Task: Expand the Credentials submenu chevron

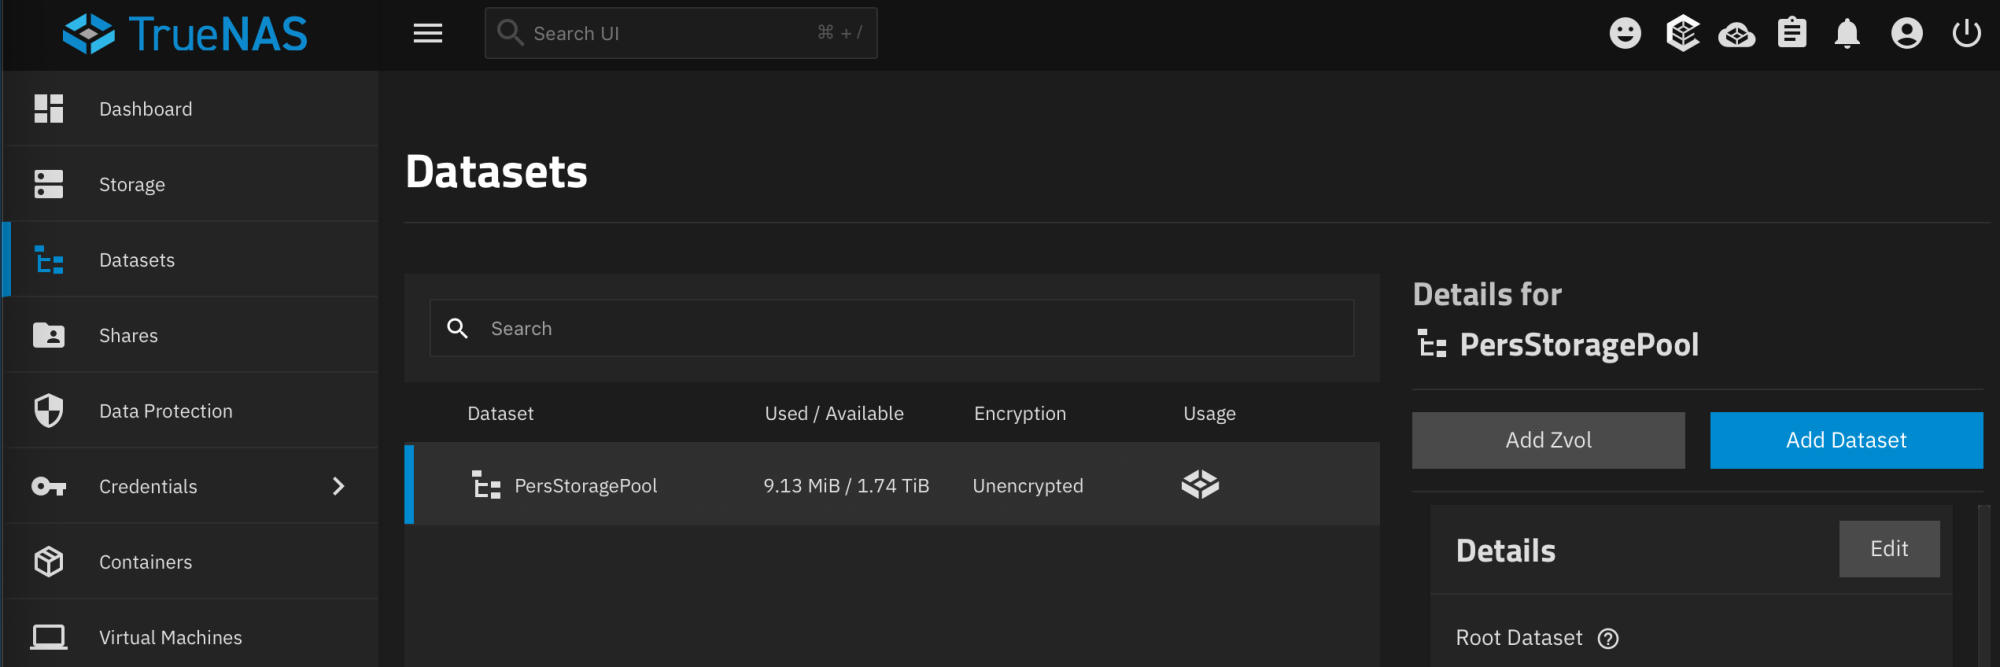Action: 338,486
